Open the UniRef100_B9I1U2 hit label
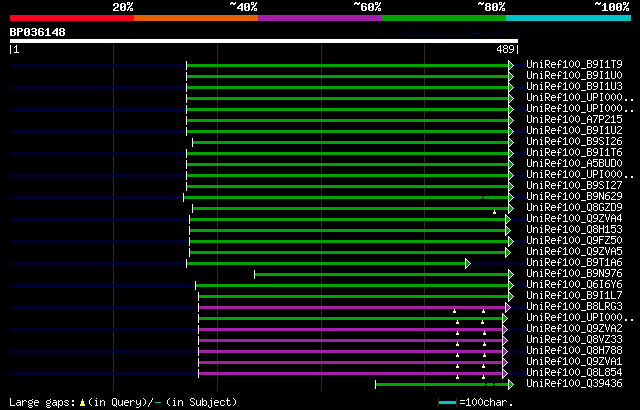The height and width of the screenshot is (410, 640). point(574,131)
